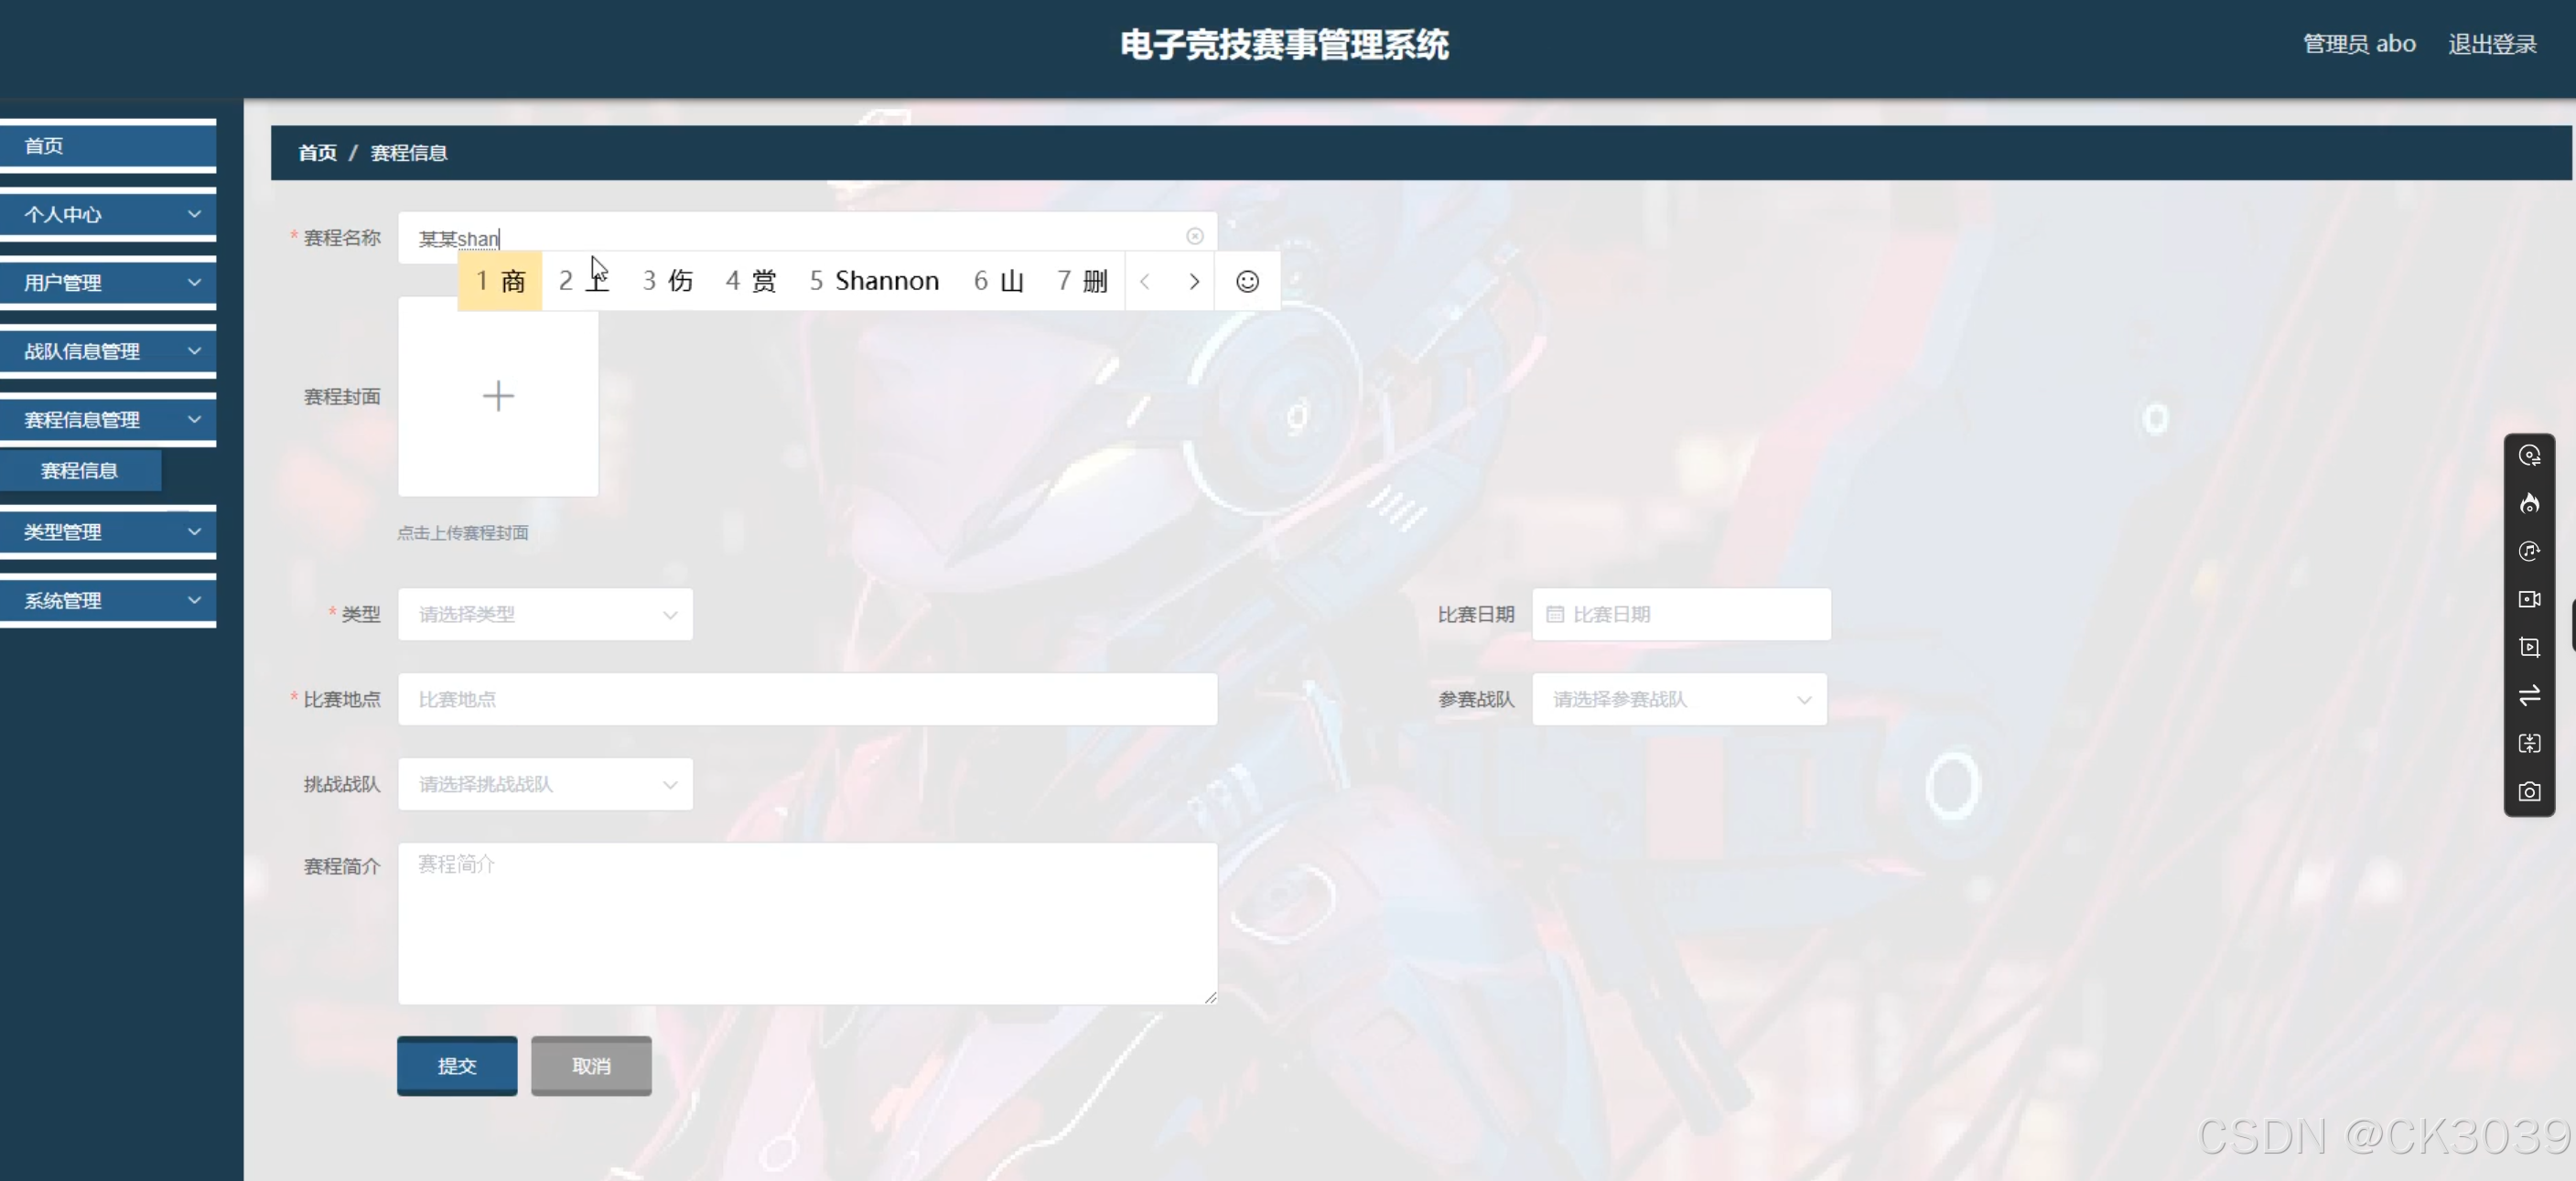Open the 挑战战队 dropdown
This screenshot has height=1181, width=2576.
click(545, 784)
